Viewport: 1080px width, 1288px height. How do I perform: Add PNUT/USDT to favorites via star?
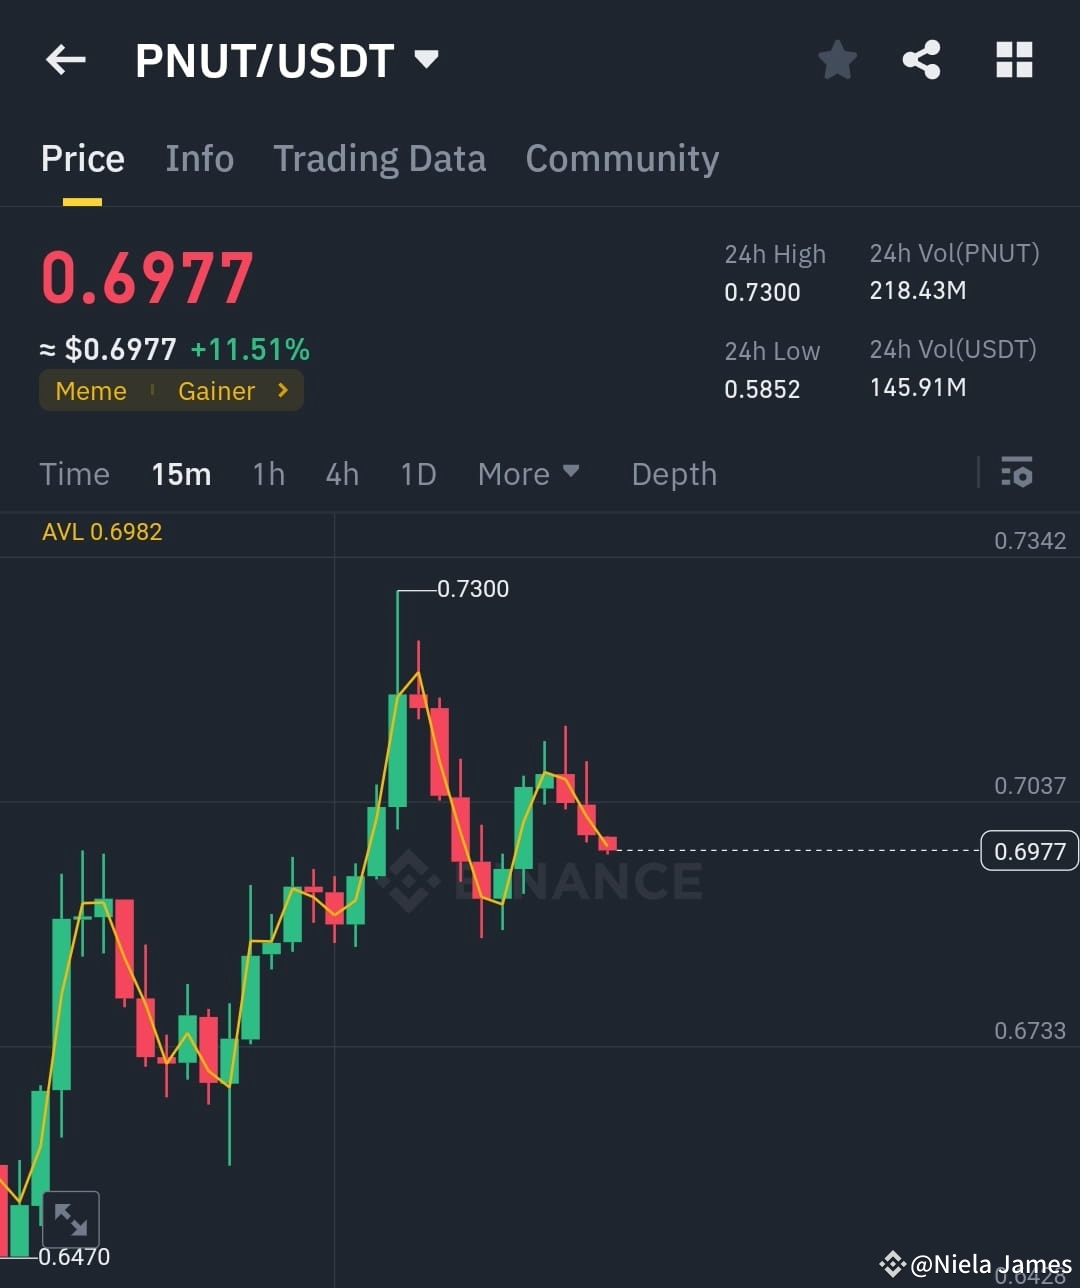(x=837, y=60)
